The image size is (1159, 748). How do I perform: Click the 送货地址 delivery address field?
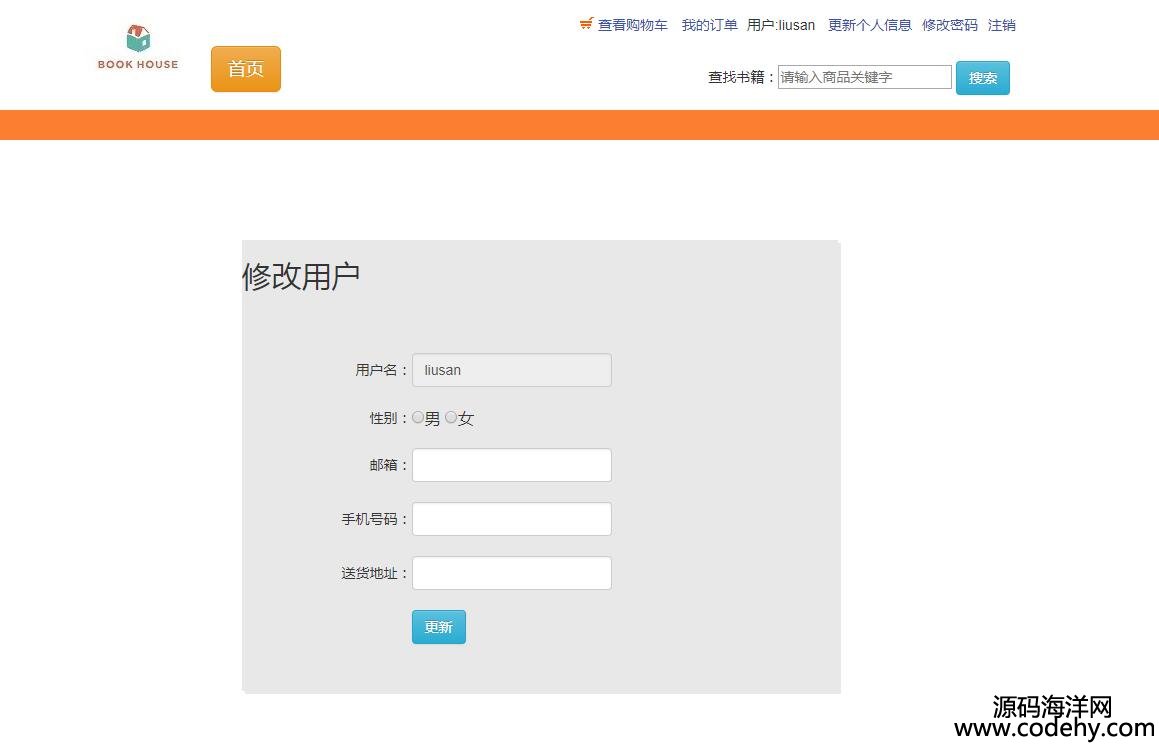coord(511,573)
